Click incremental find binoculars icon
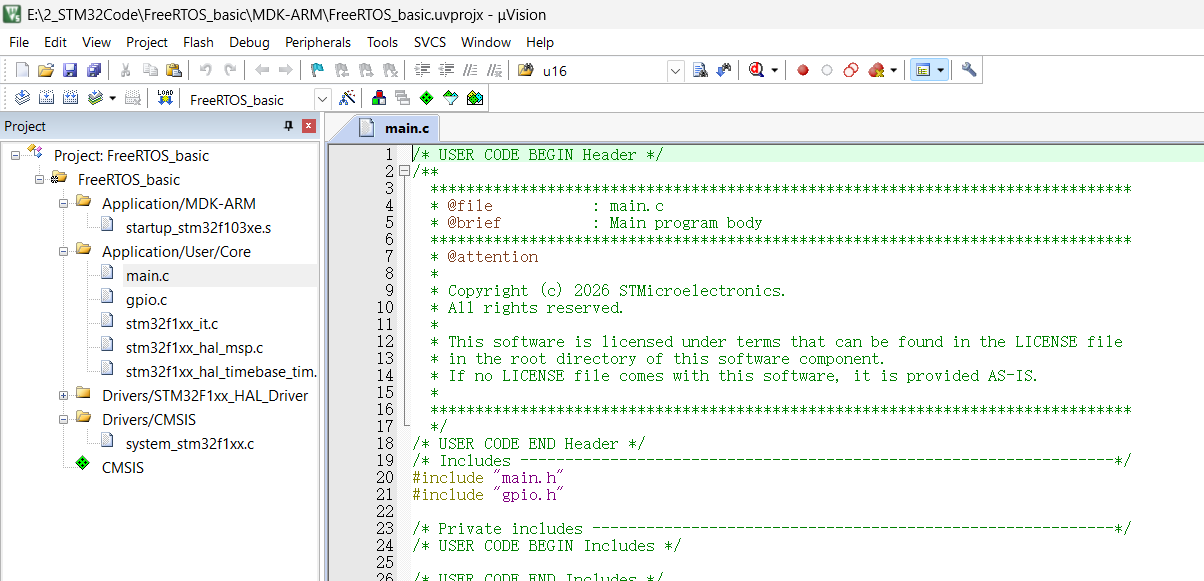 724,70
